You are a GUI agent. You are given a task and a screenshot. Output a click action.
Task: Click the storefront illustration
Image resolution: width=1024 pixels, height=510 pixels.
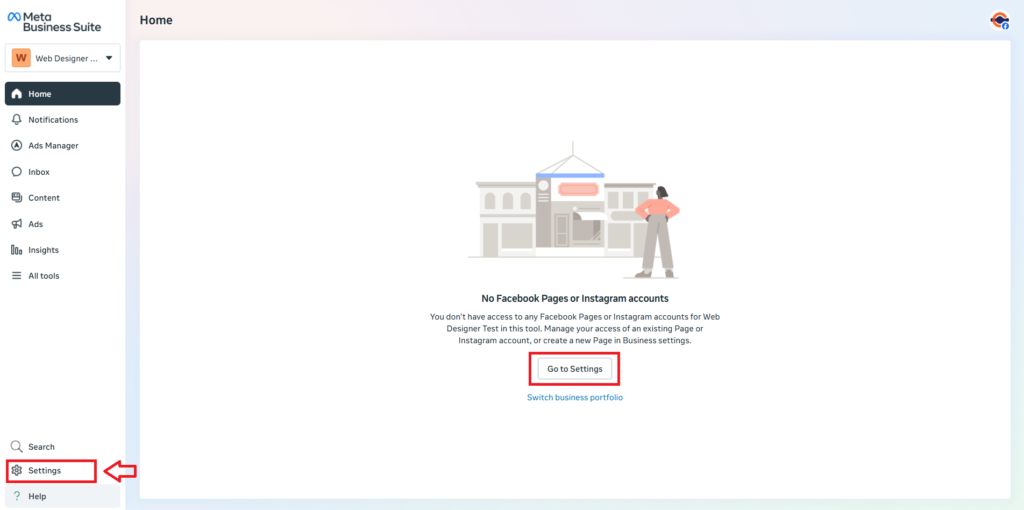pyautogui.click(x=575, y=210)
